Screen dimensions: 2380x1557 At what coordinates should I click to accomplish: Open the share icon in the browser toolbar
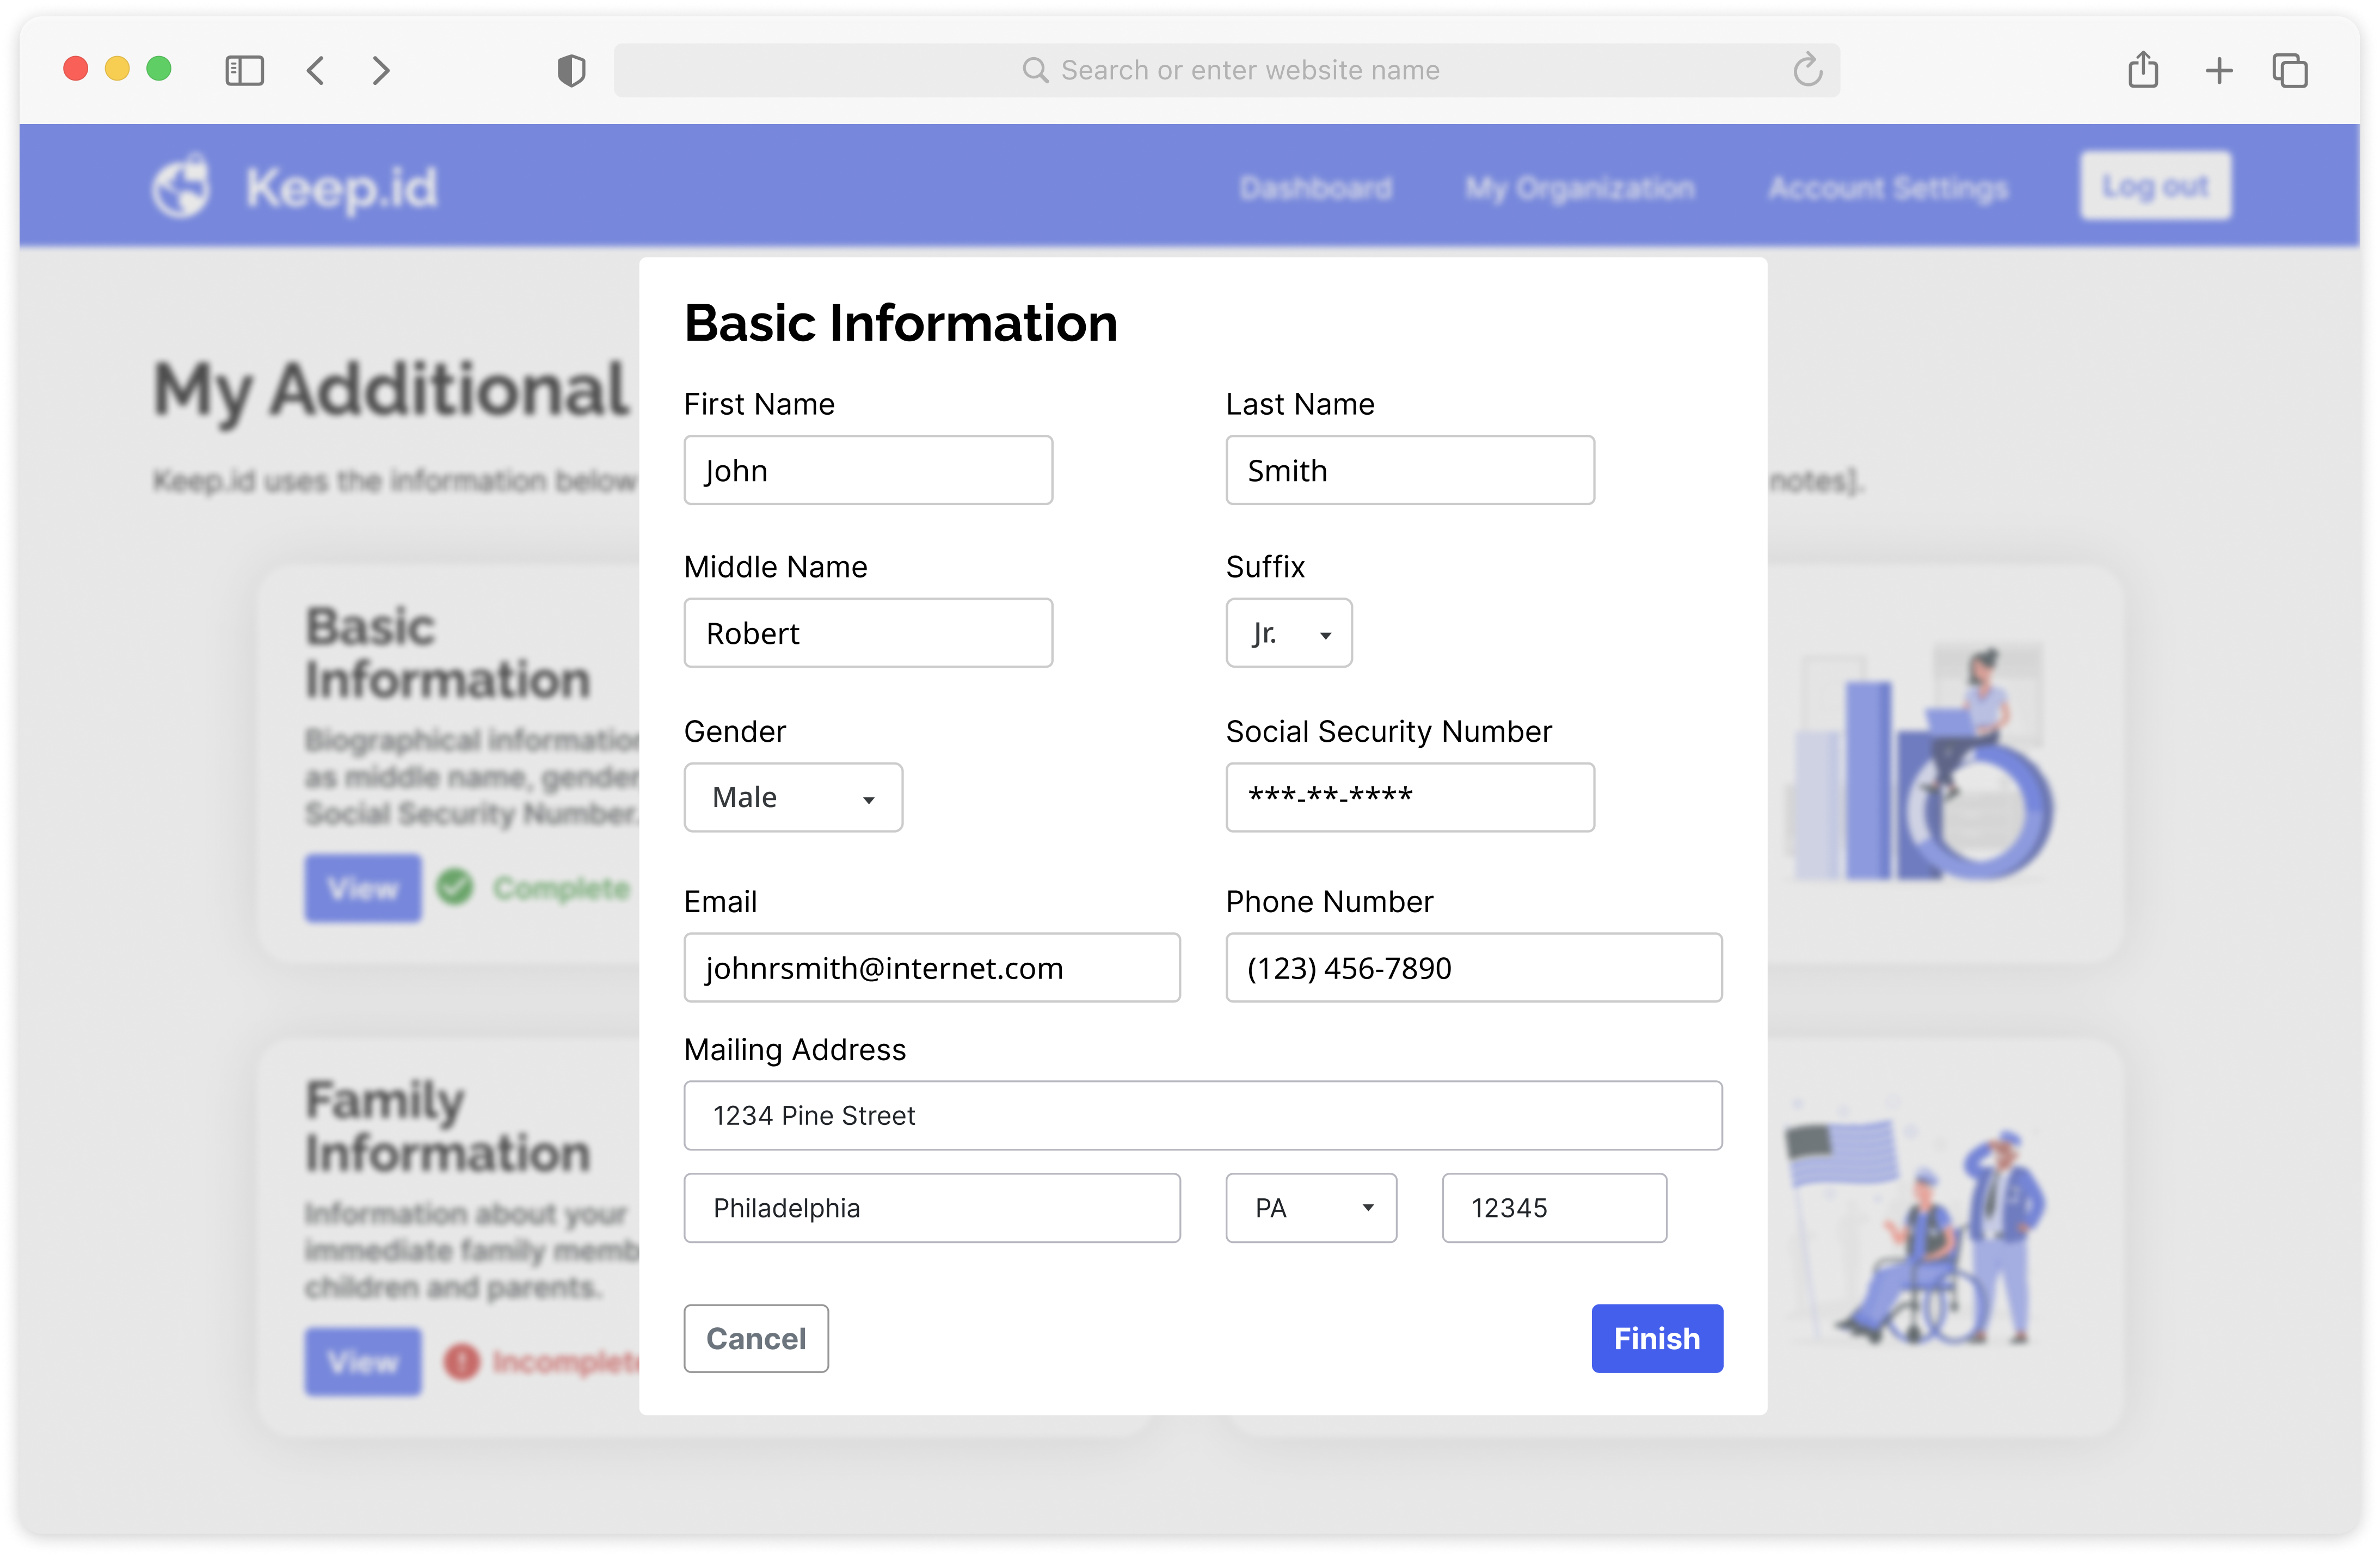click(x=2143, y=70)
